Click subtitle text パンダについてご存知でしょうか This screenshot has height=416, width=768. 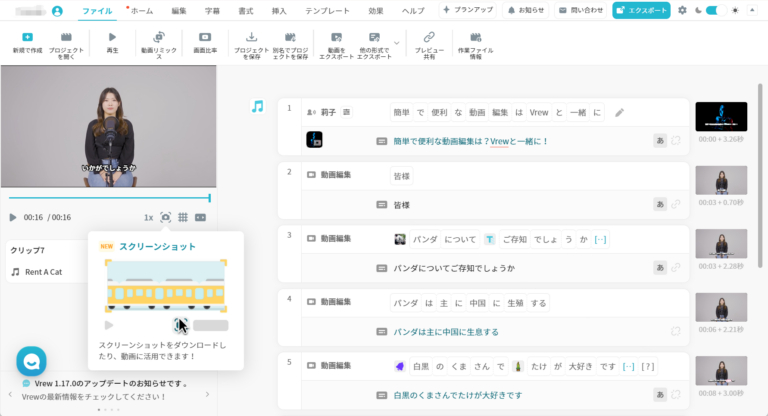(454, 268)
